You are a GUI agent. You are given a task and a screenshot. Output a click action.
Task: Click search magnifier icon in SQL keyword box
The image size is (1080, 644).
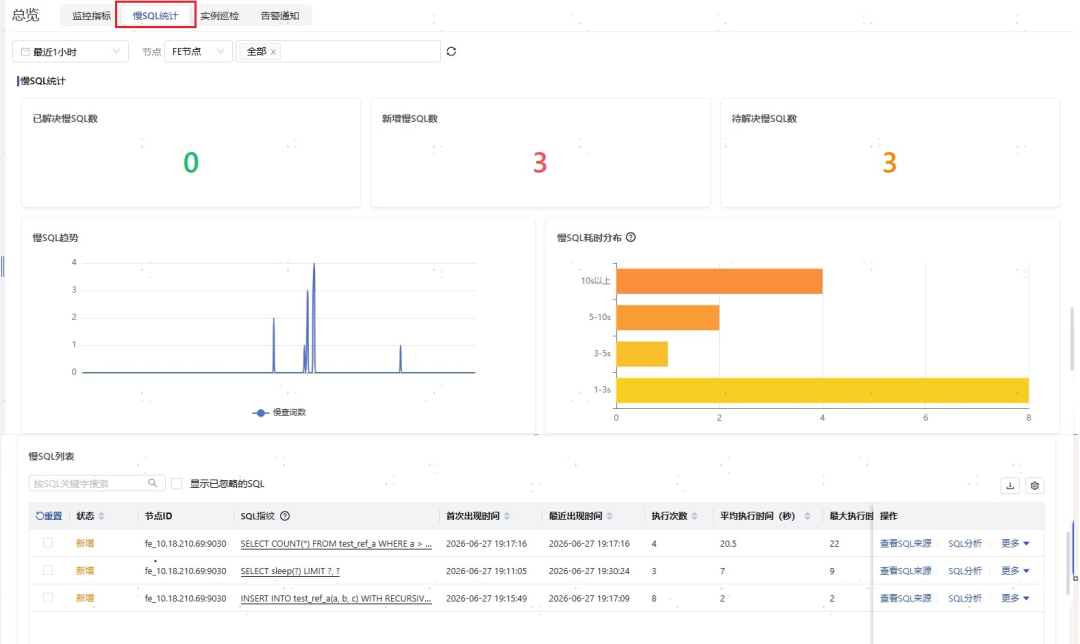tap(152, 484)
